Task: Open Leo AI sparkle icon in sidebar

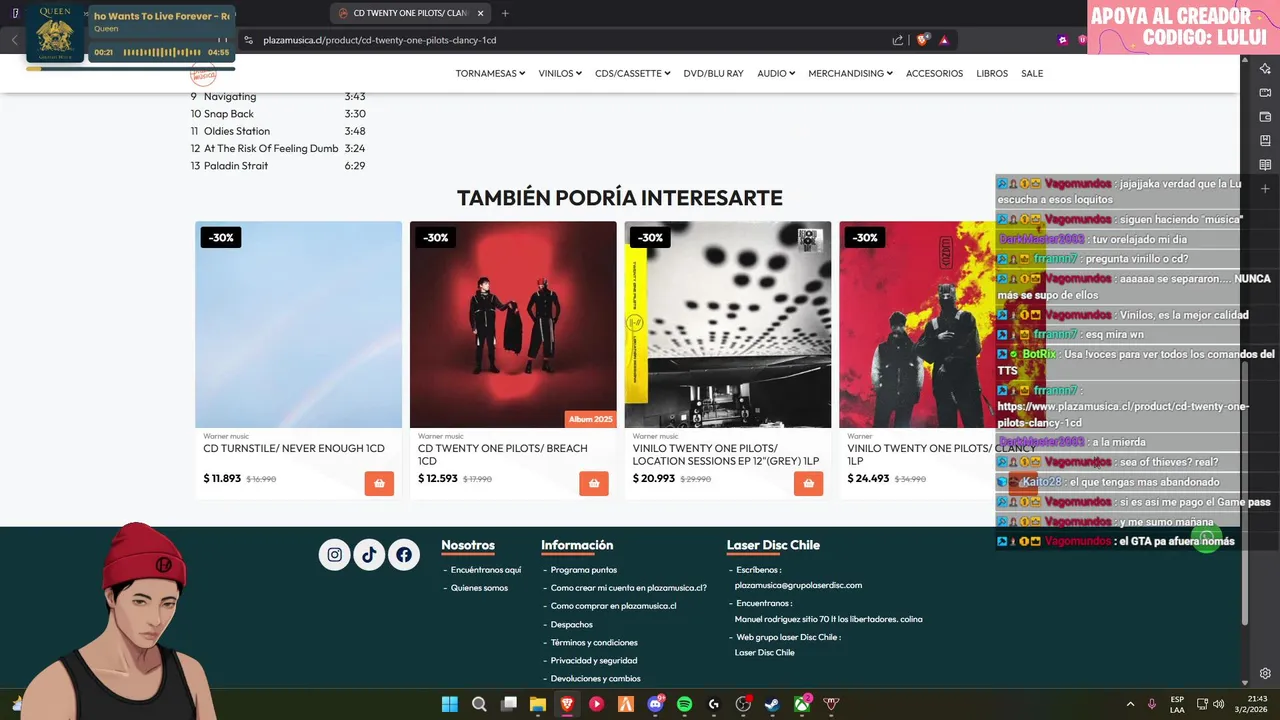Action: coord(1265,68)
